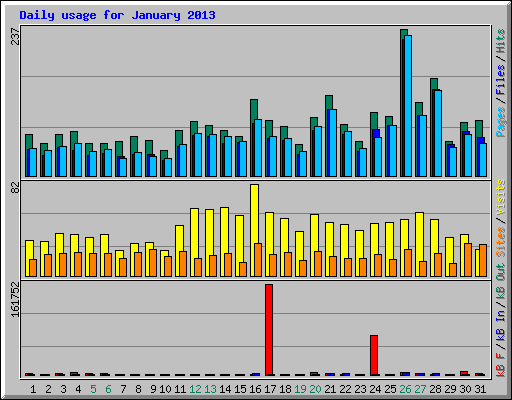The image size is (512, 400).
Task: Click day 26 label on x-axis
Action: 405,389
